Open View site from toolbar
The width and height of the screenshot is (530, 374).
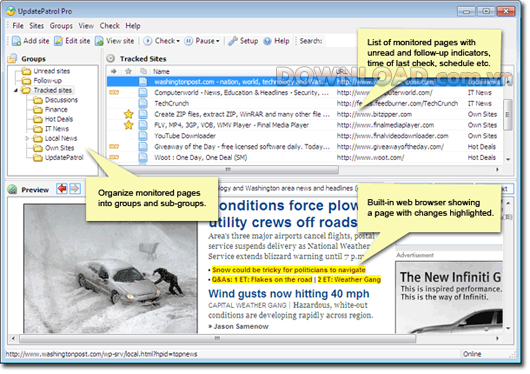tap(99, 41)
